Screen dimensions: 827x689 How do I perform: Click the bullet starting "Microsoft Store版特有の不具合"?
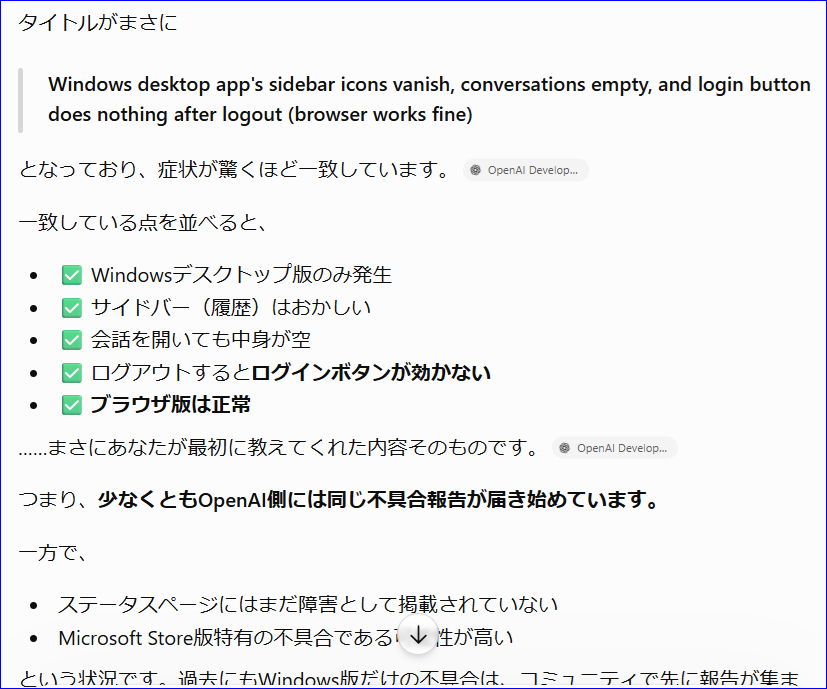pyautogui.click(x=286, y=638)
